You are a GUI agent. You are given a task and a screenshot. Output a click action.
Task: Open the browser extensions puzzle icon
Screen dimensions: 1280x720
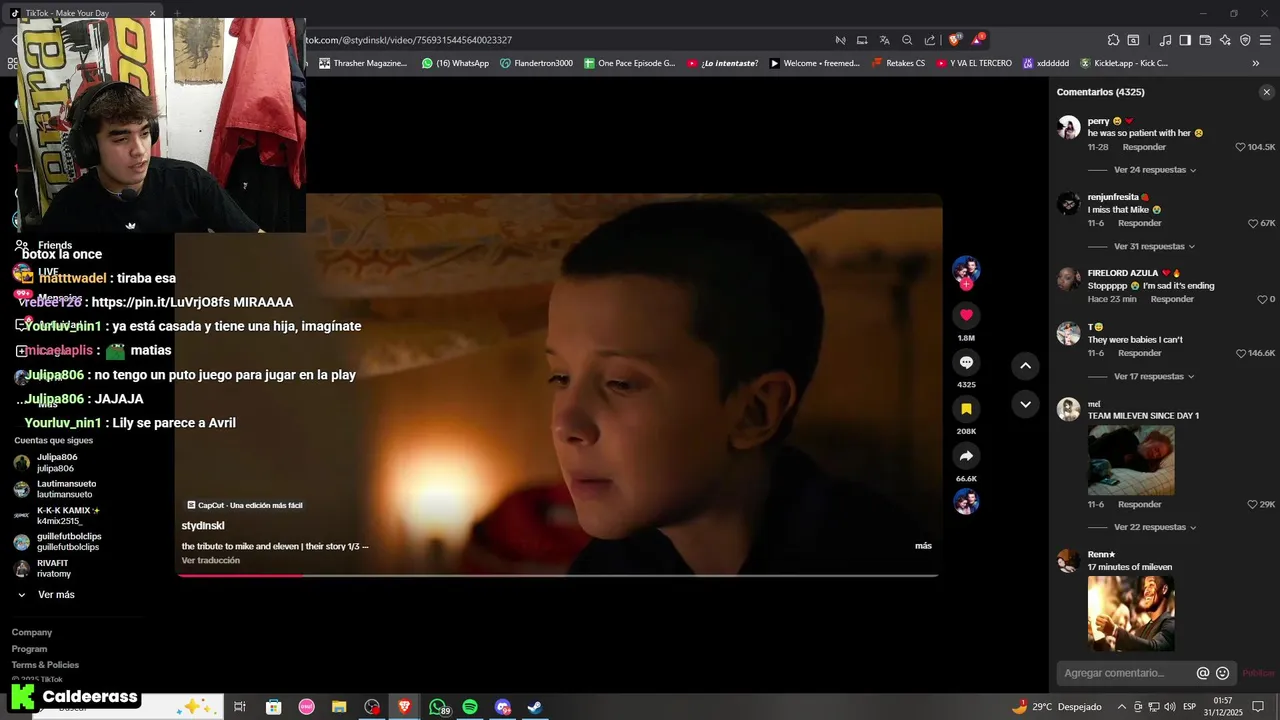1113,40
